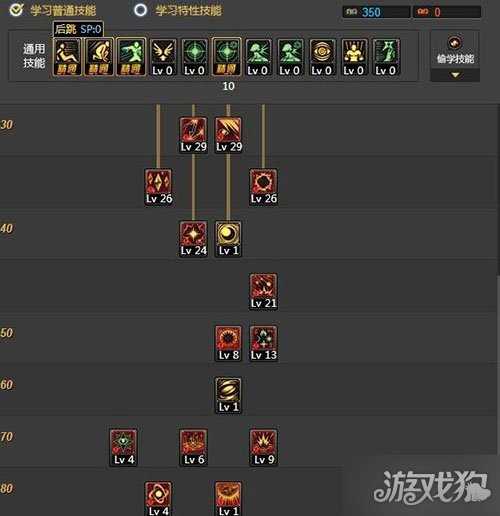Select the Lv 6 fire skill in row 70
Viewport: 500px width, 516px height.
click(193, 448)
